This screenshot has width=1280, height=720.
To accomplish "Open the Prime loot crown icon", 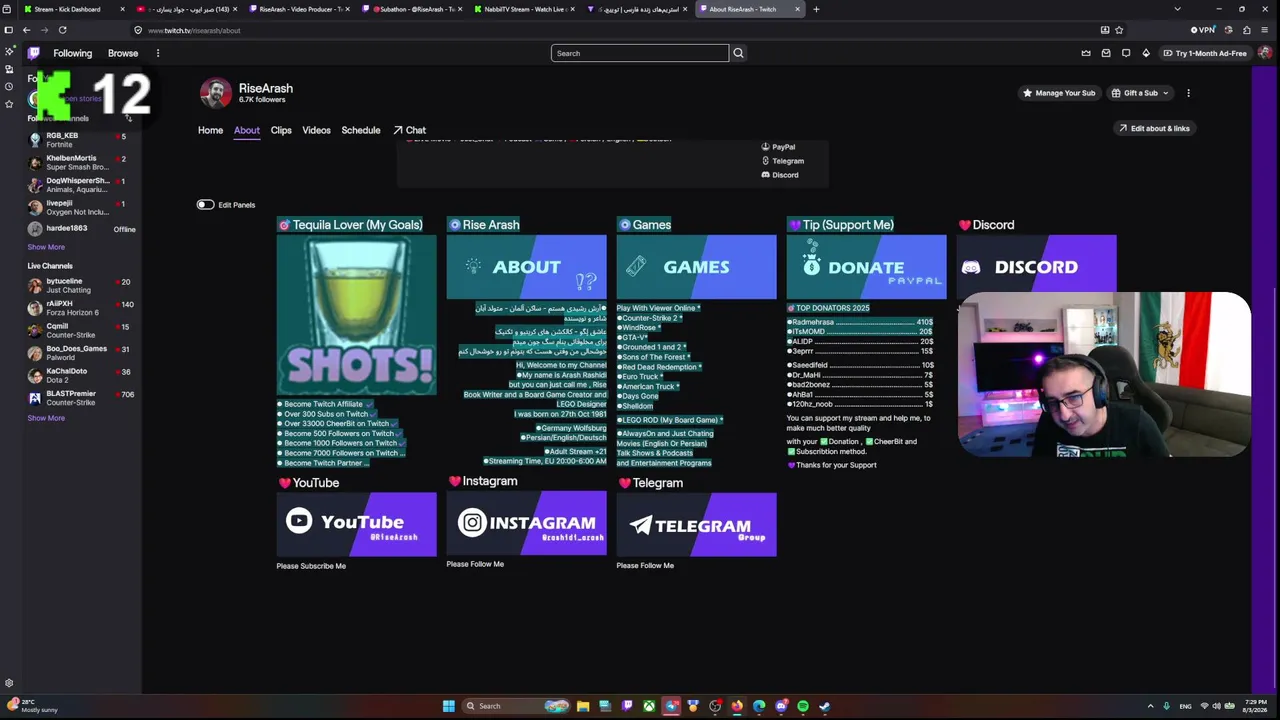I will pyautogui.click(x=1086, y=53).
